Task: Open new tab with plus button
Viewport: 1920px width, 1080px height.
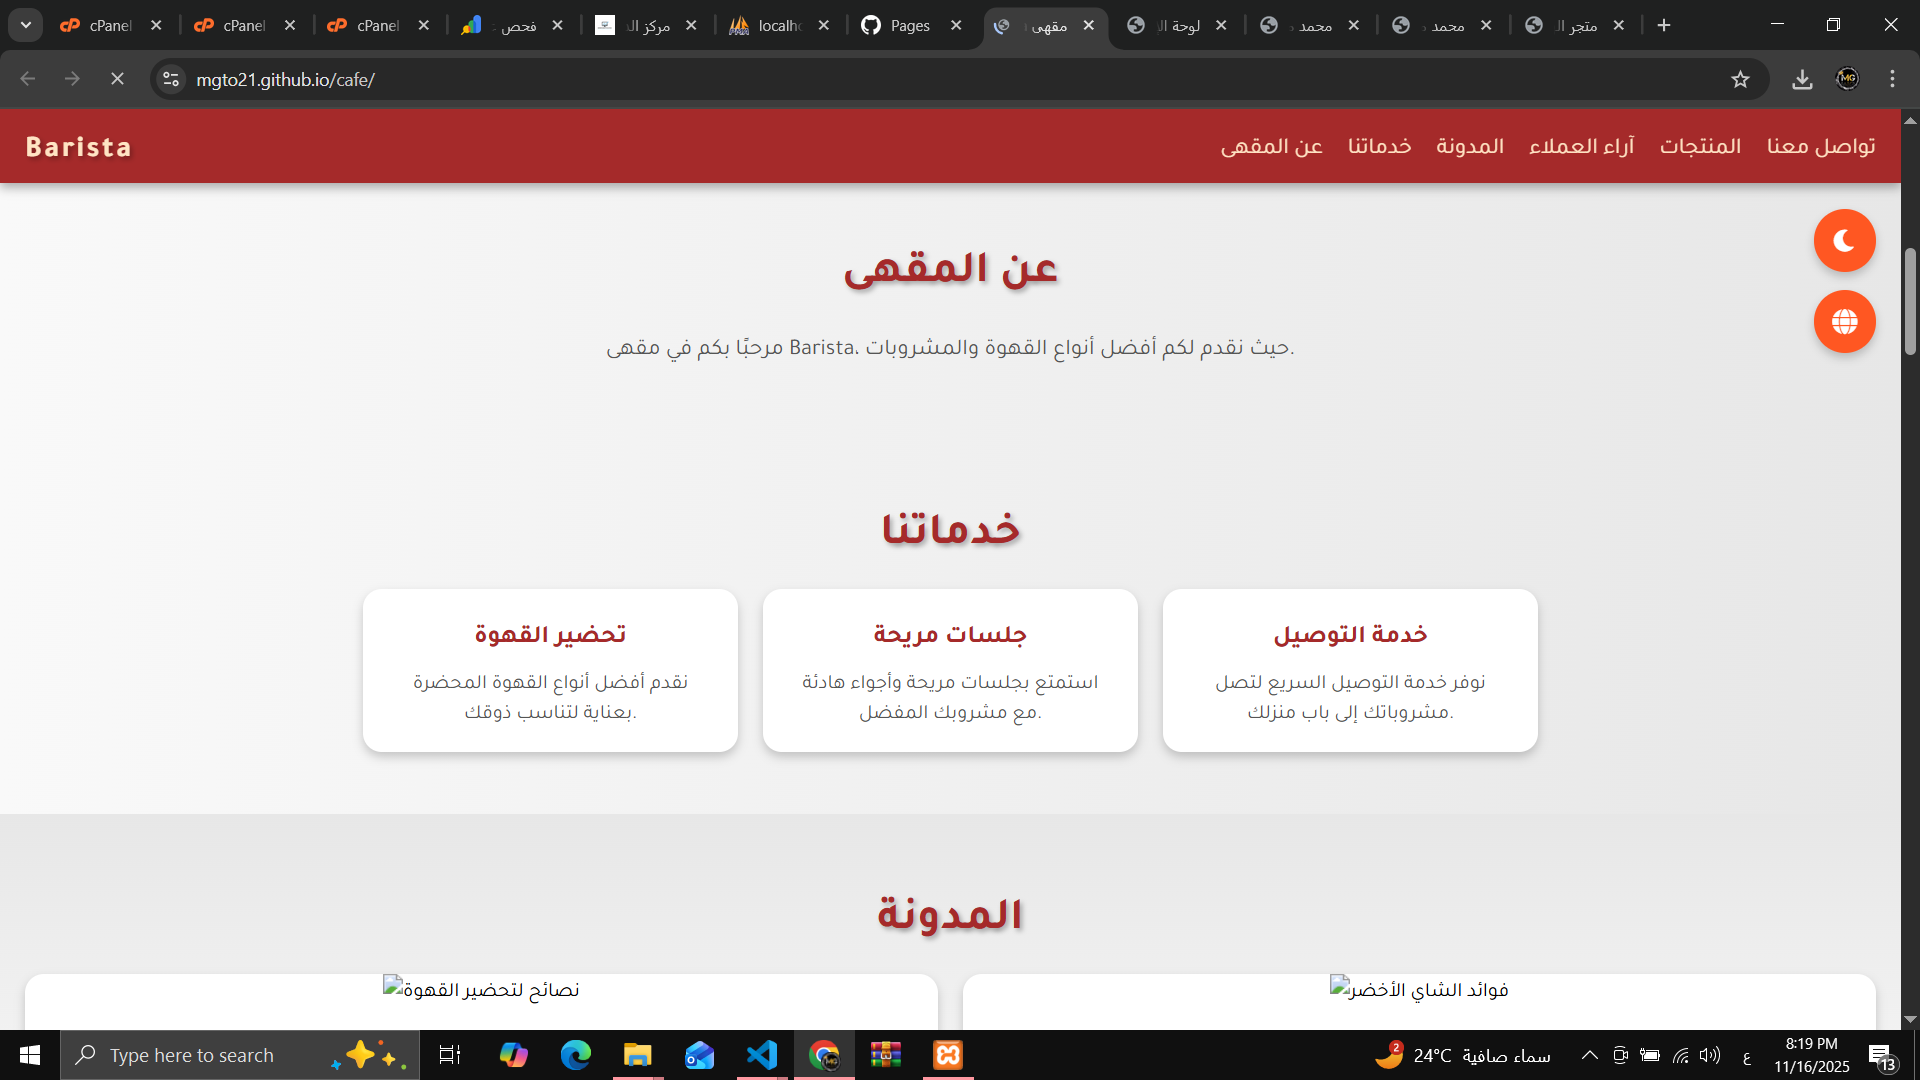Action: pyautogui.click(x=1664, y=25)
